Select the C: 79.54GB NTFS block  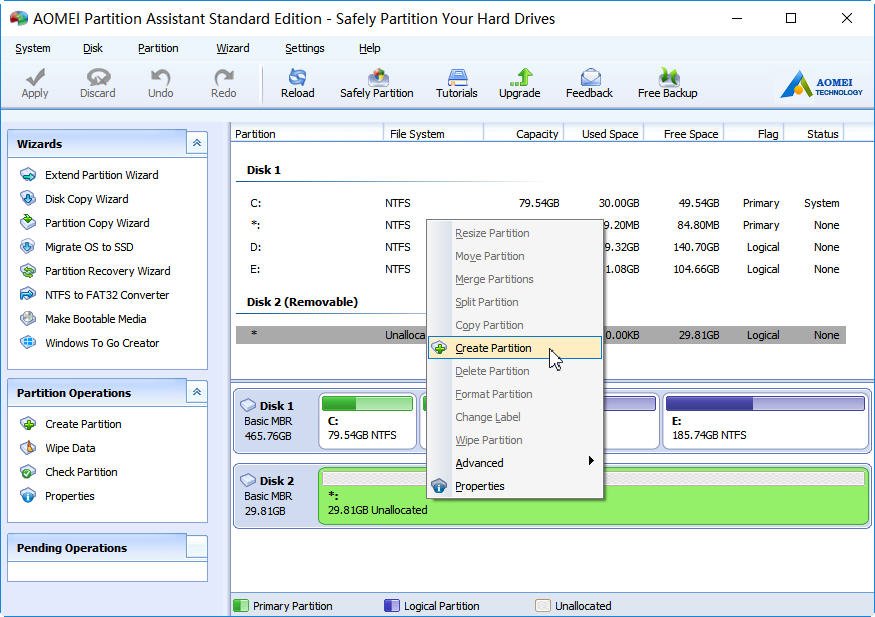(x=368, y=421)
